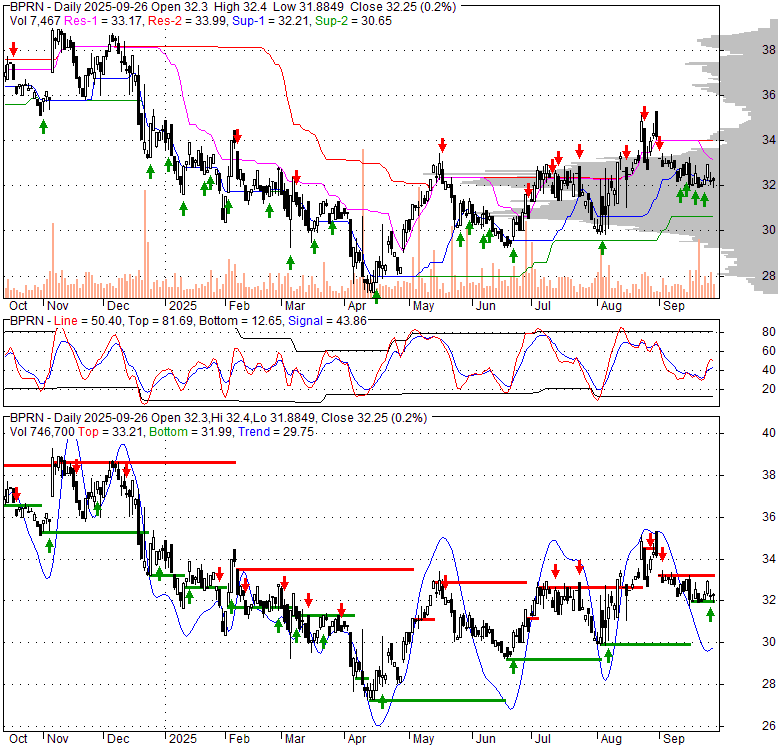Click Close 32.25 (0.2%) in upper chart header
Image resolution: width=780 pixels, height=745 pixels.
403,7
